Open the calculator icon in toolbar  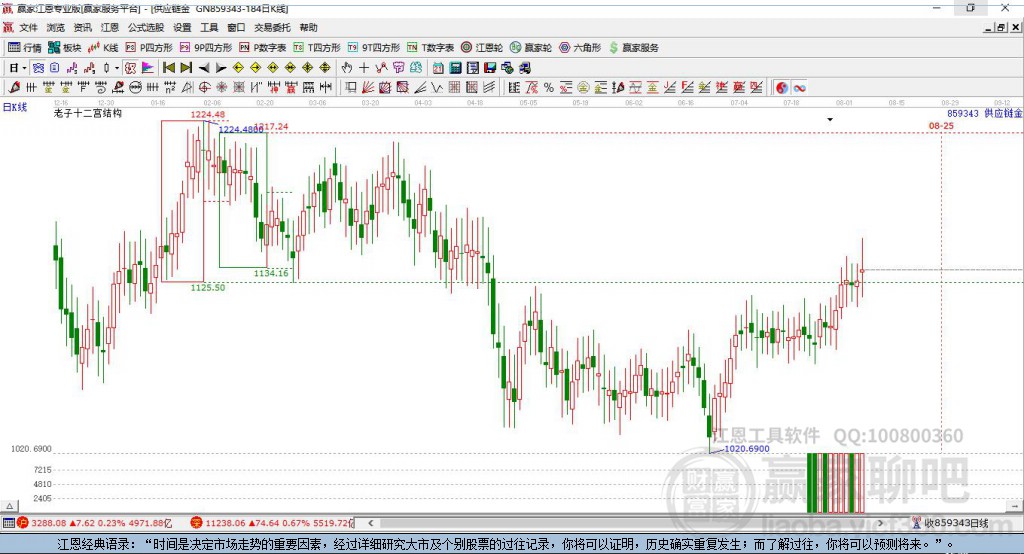click(x=456, y=68)
